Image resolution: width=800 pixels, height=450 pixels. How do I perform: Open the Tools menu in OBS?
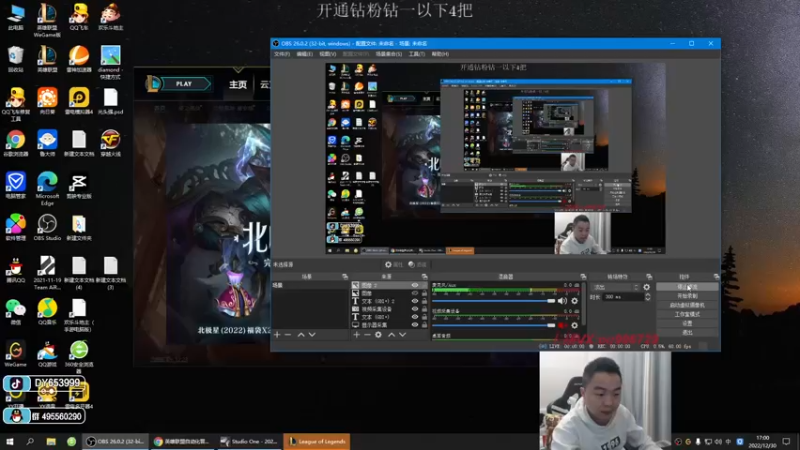pyautogui.click(x=417, y=54)
